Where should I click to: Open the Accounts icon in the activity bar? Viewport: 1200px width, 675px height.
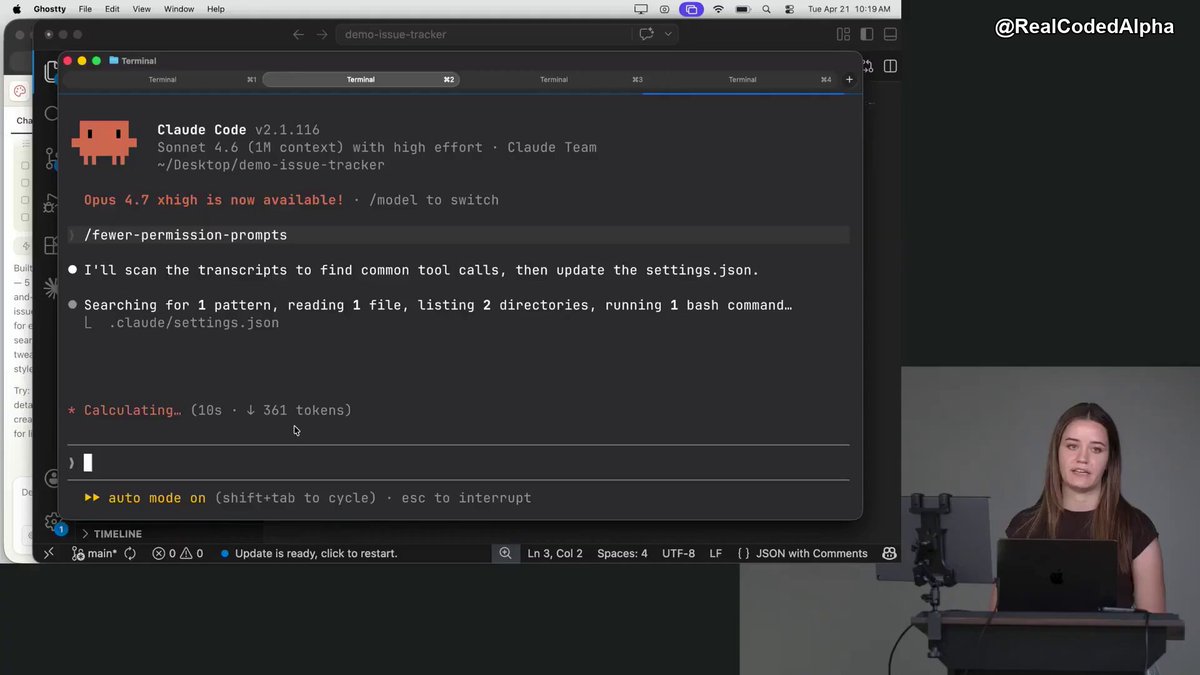52,479
